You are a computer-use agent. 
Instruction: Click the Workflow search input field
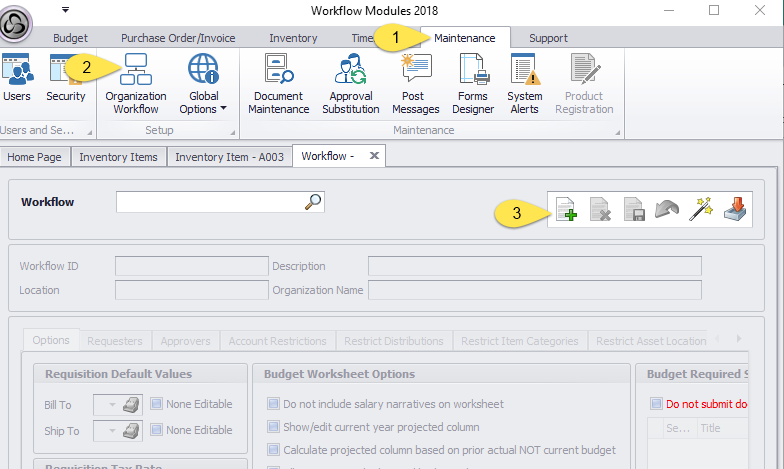(x=209, y=202)
